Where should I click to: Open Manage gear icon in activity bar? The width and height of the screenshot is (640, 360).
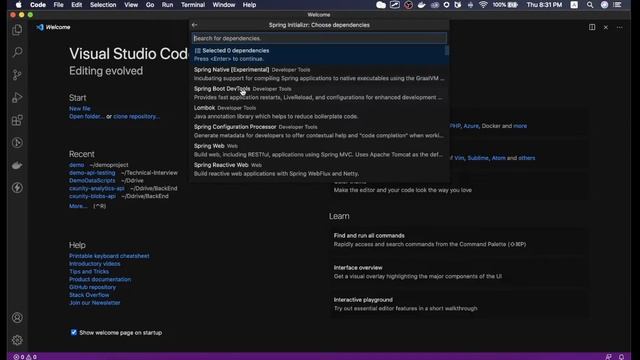[x=17, y=340]
